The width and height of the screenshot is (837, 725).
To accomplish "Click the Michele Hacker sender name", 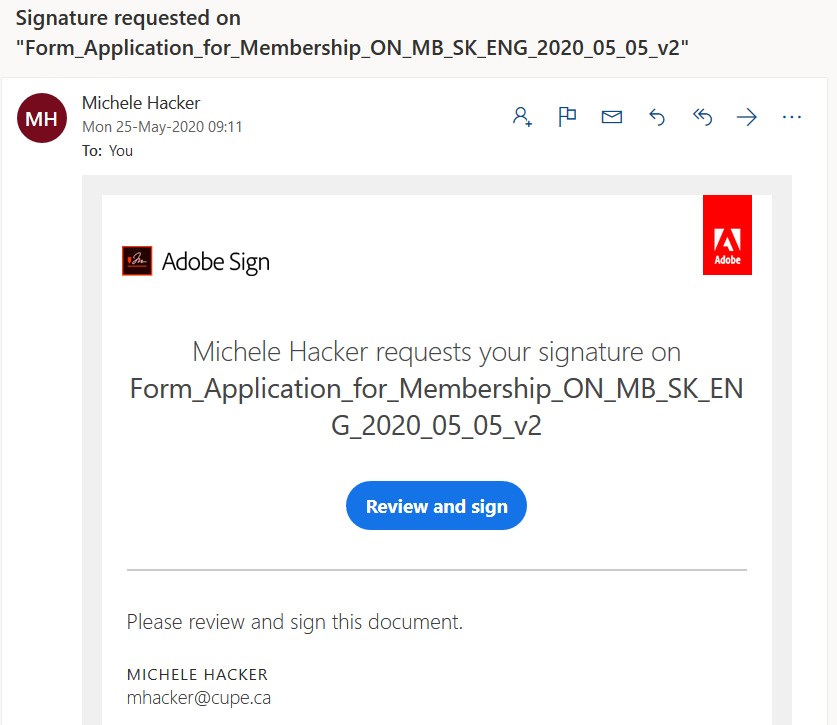I will tap(141, 103).
